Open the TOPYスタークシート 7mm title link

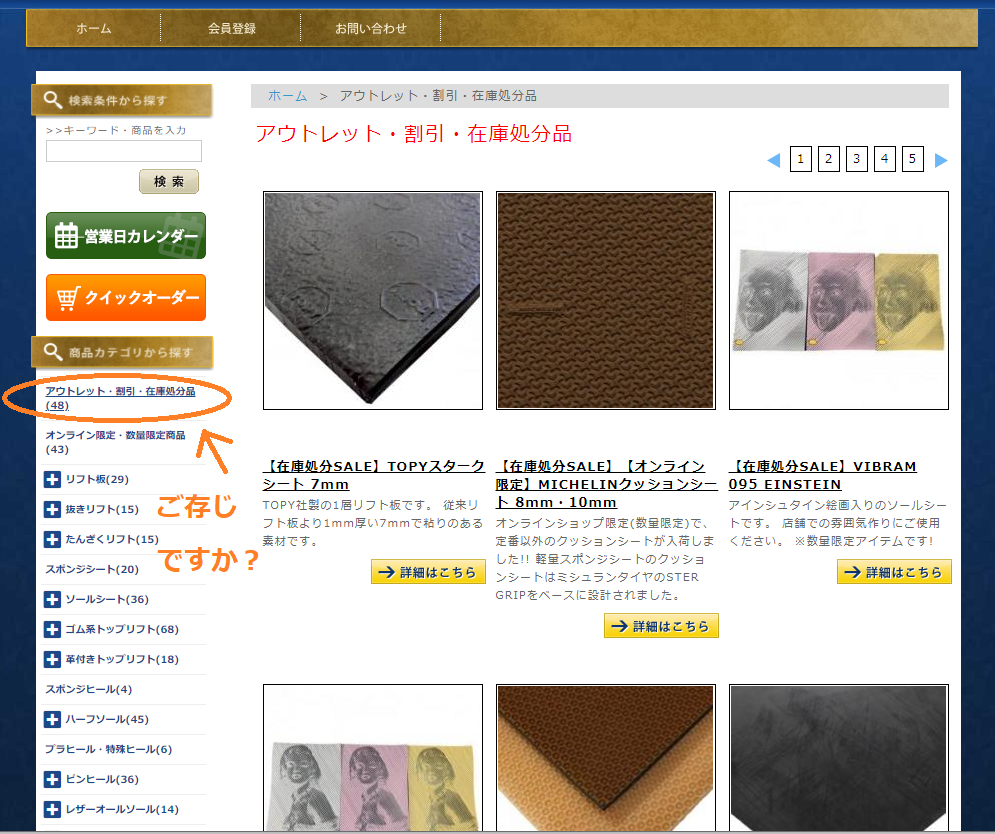tap(374, 475)
